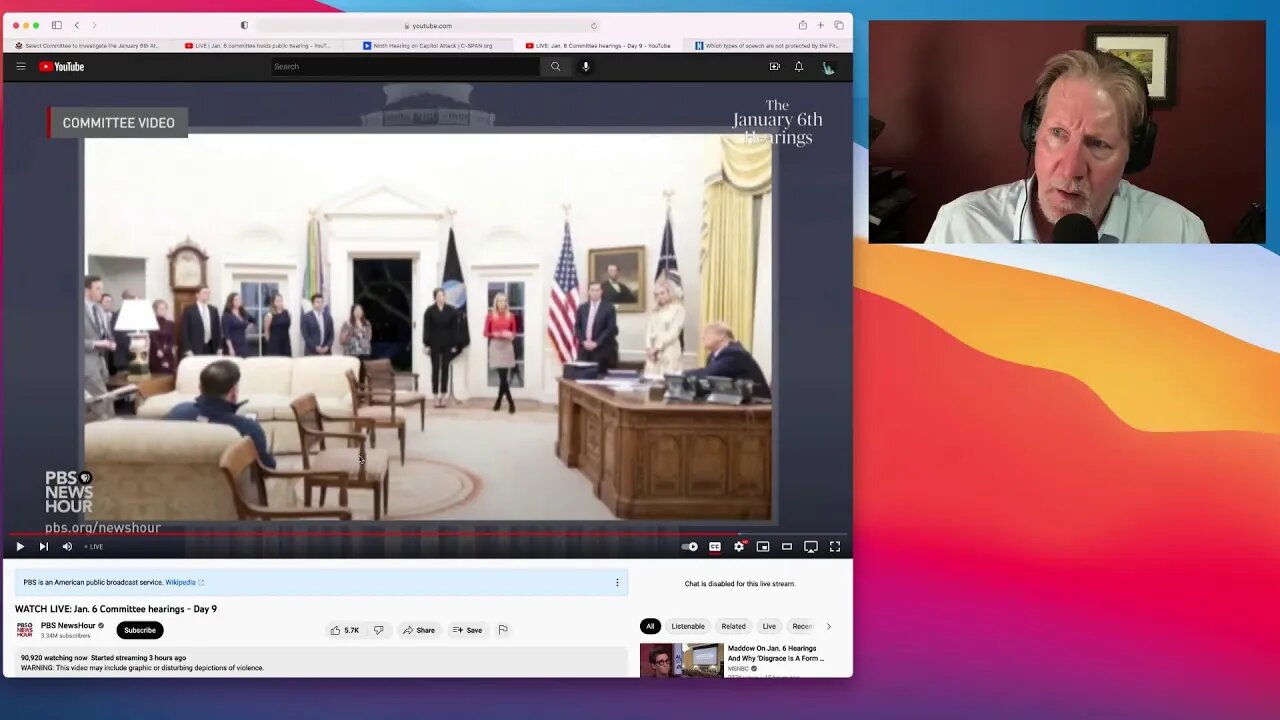This screenshot has width=1280, height=720.
Task: Toggle closed captions (CC) on the video
Action: [715, 547]
